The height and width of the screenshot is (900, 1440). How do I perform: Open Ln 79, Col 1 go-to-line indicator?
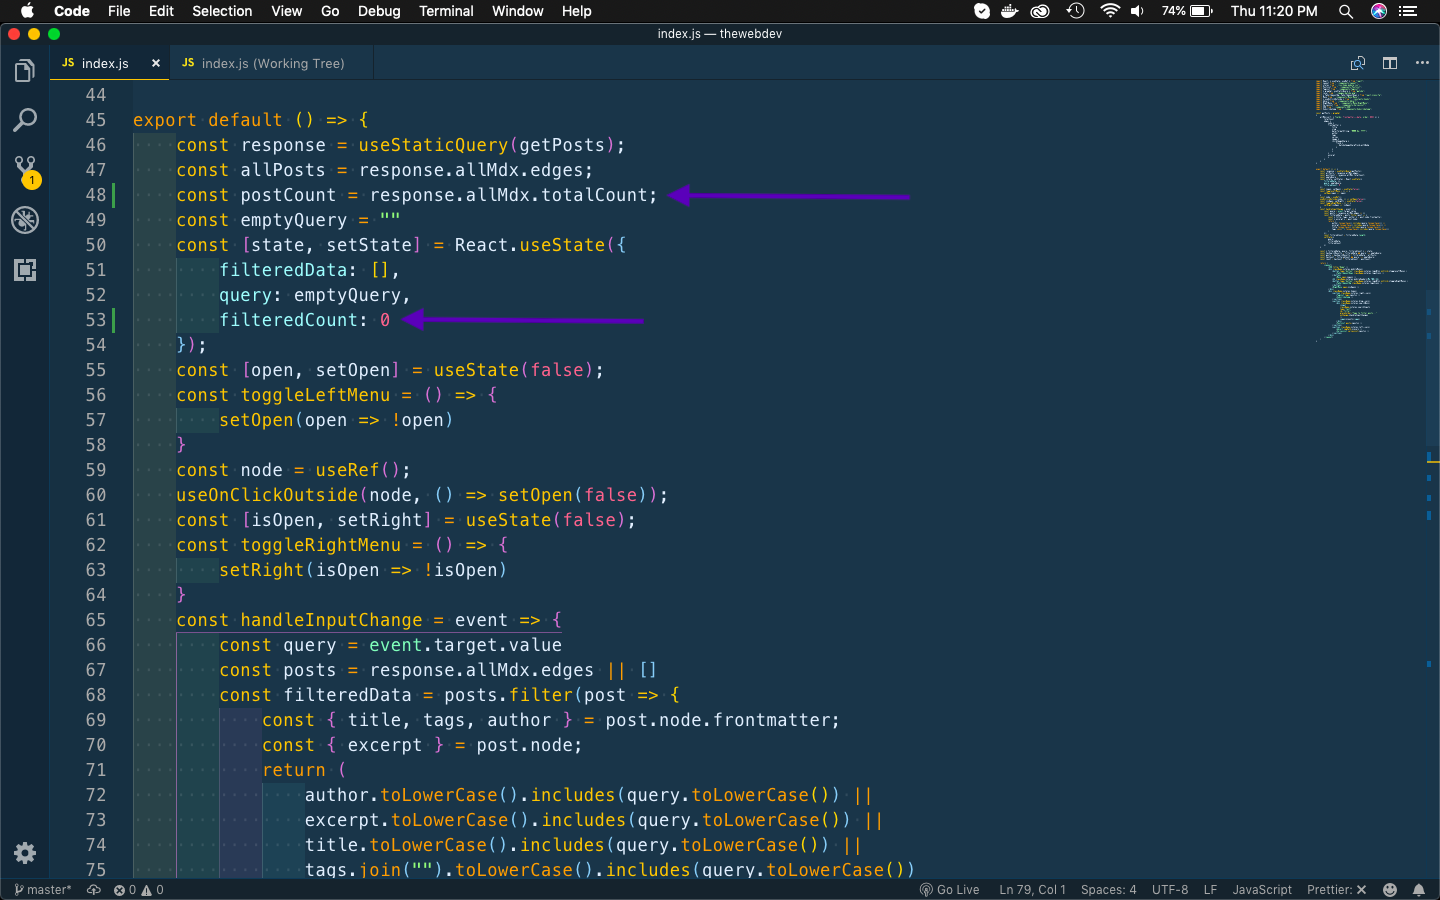tap(1032, 890)
